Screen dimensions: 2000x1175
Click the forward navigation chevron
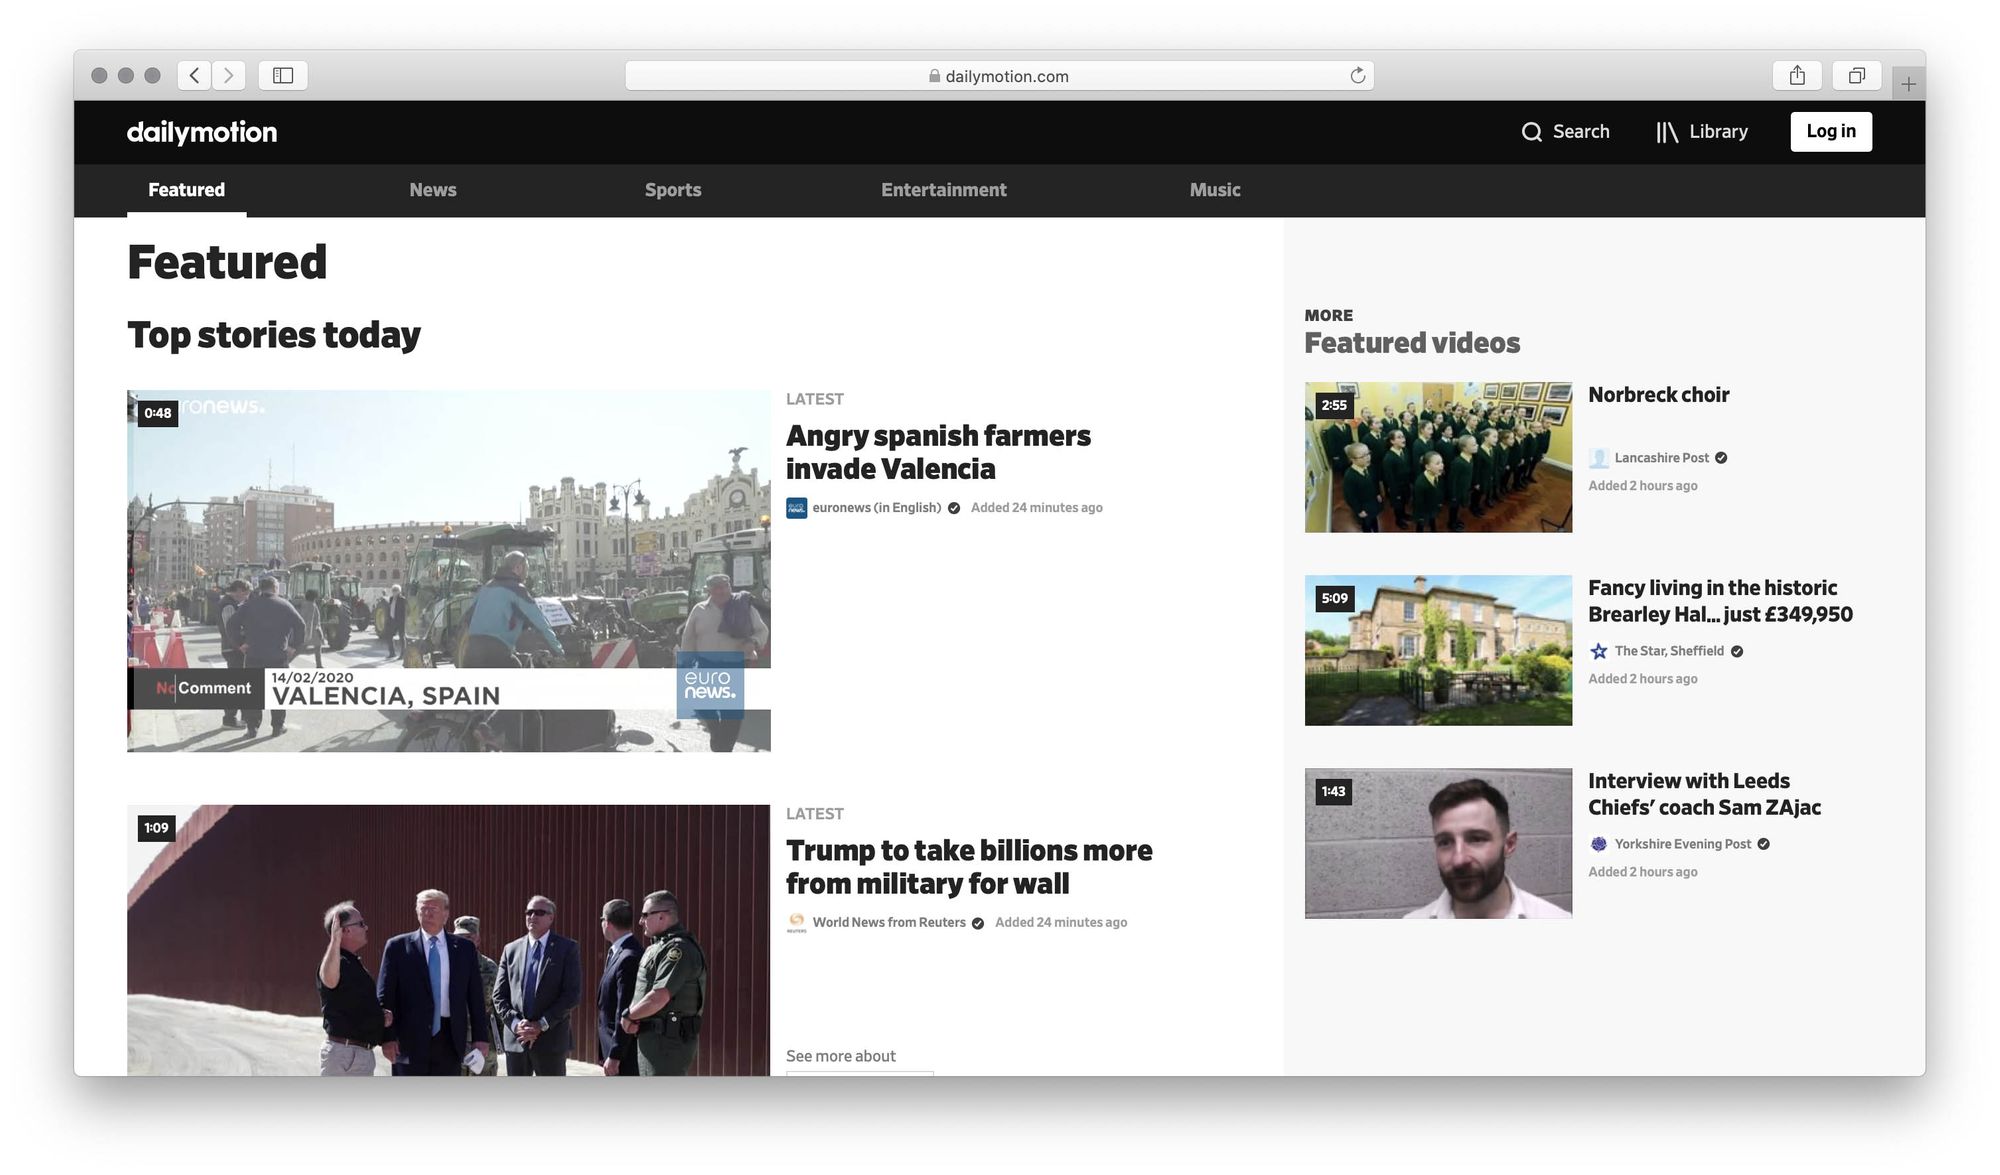[229, 75]
